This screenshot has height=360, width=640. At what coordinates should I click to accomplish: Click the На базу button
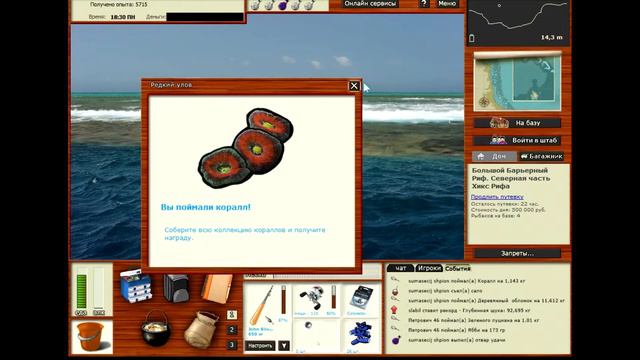tap(517, 123)
